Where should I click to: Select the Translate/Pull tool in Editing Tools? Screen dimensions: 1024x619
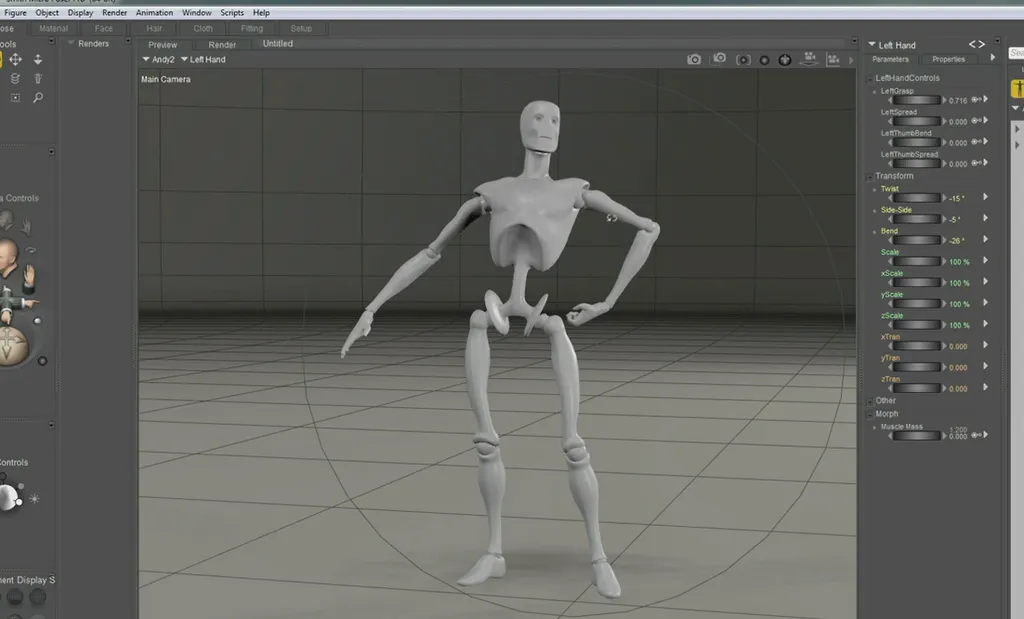tap(15, 59)
